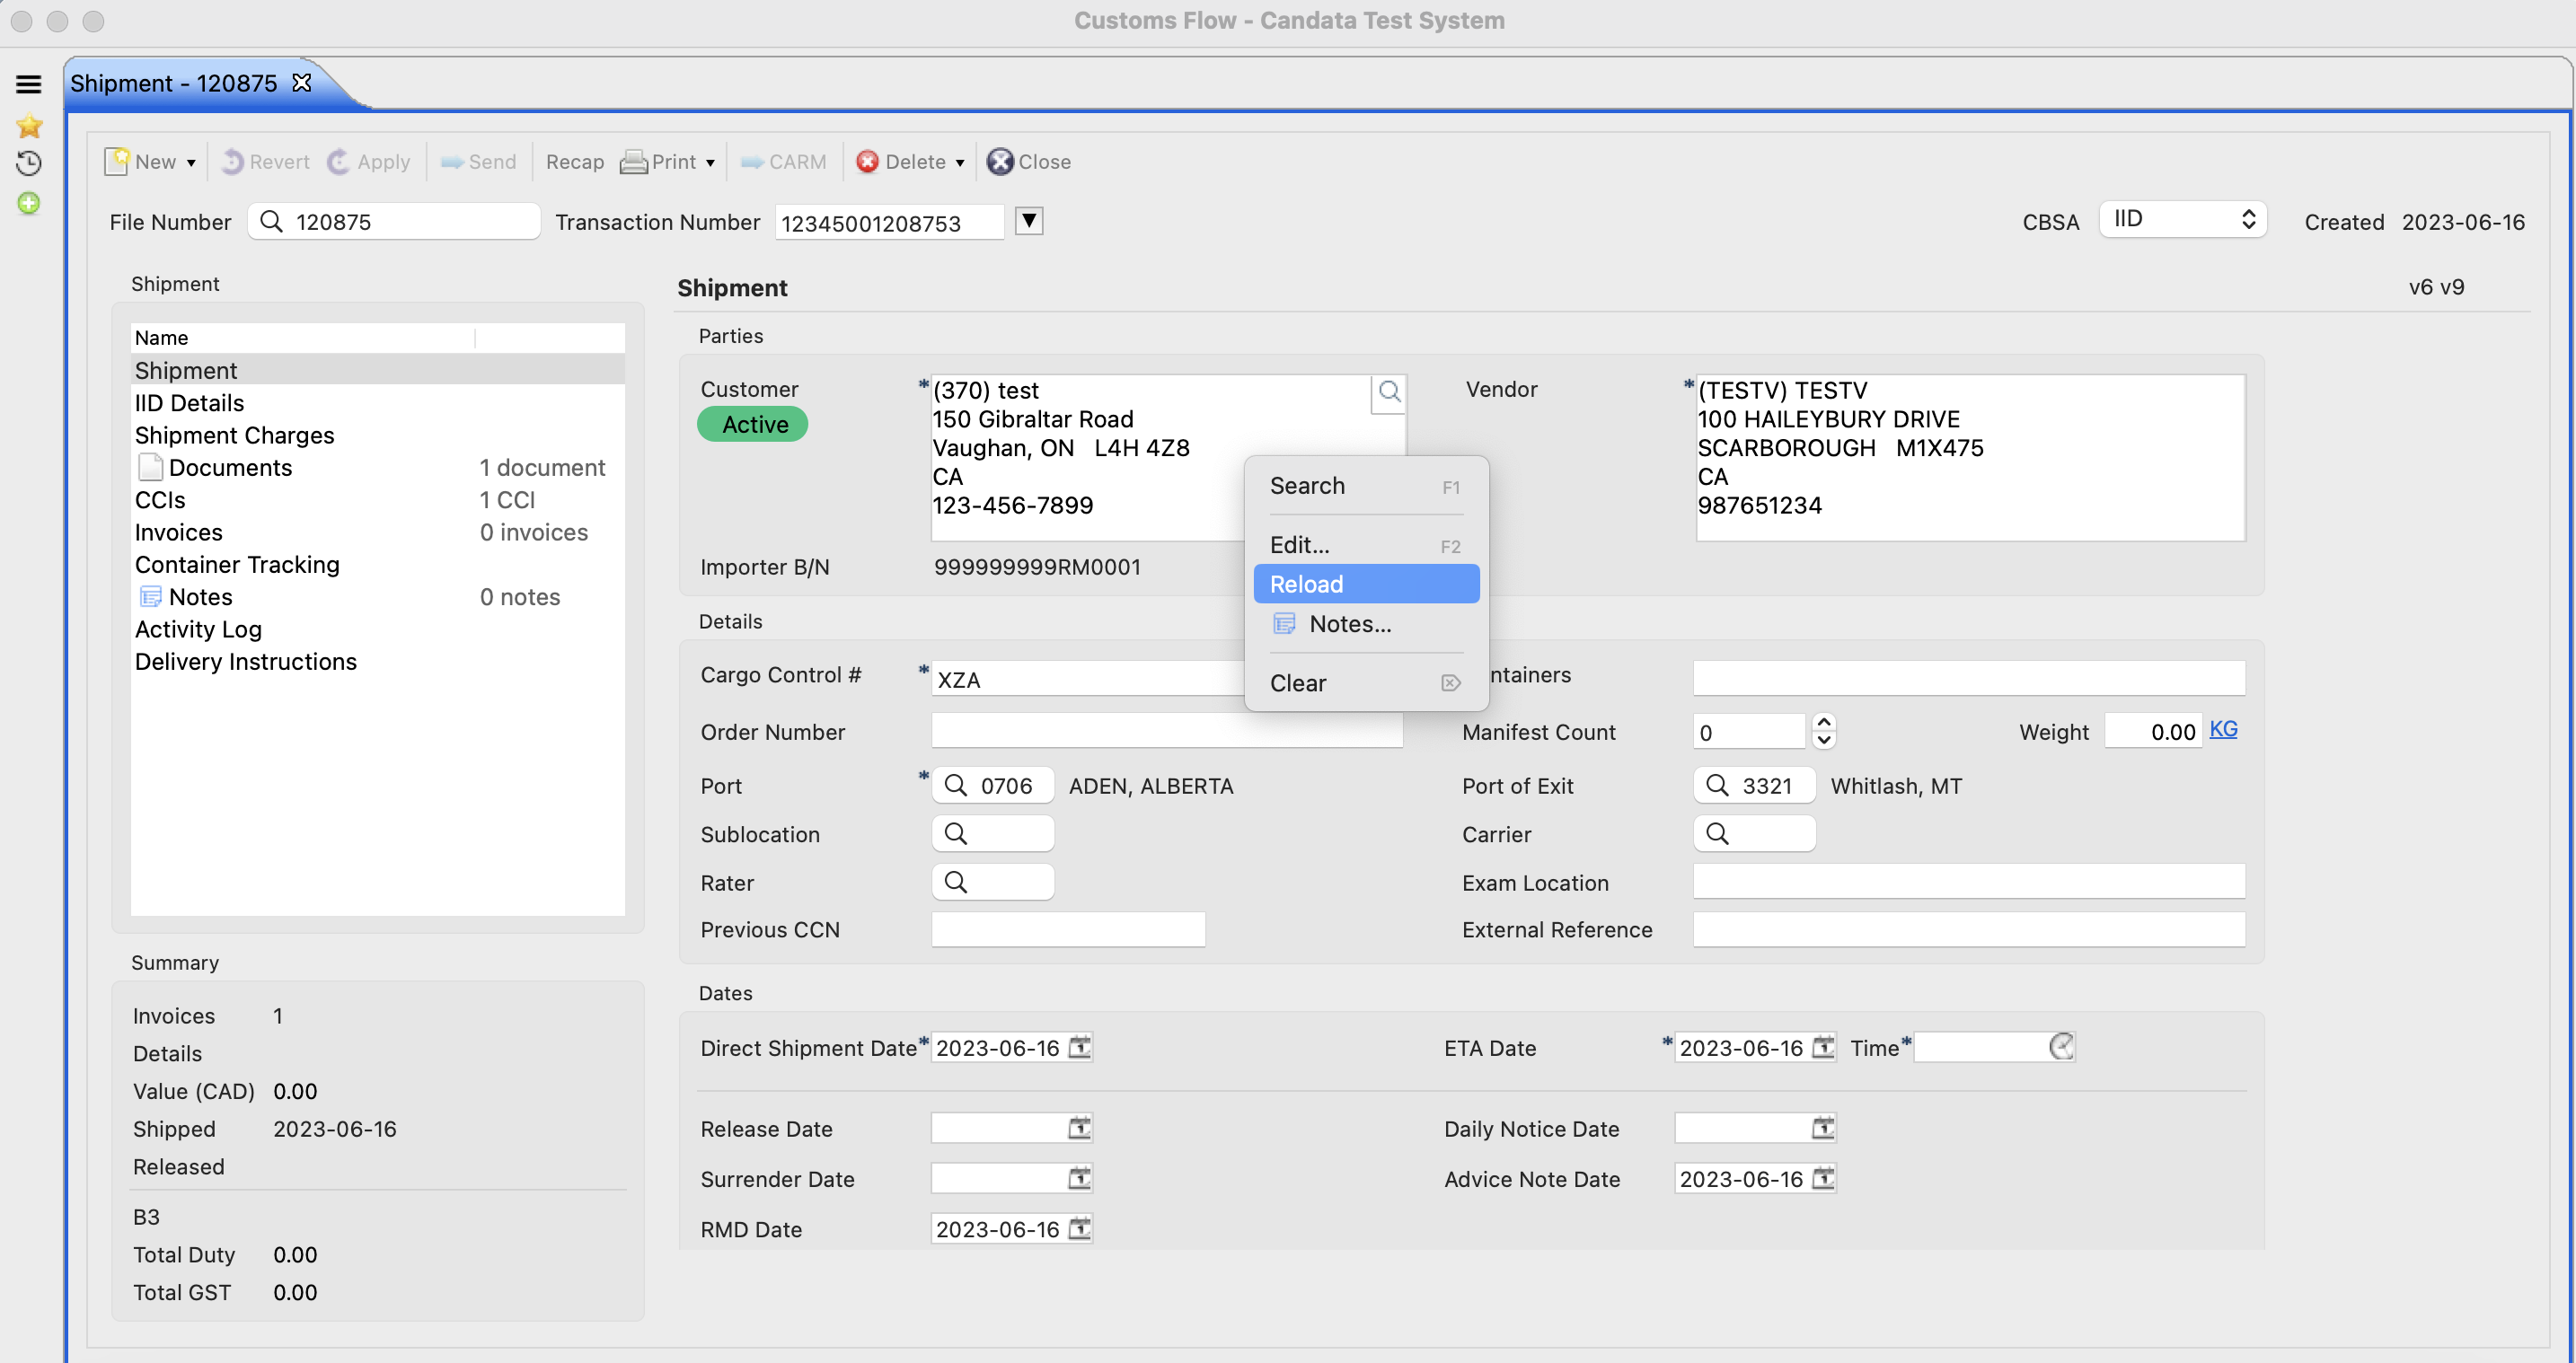Close the Shipment - 120875 tab
Screen dimensions: 2576x1363
pyautogui.click(x=301, y=83)
